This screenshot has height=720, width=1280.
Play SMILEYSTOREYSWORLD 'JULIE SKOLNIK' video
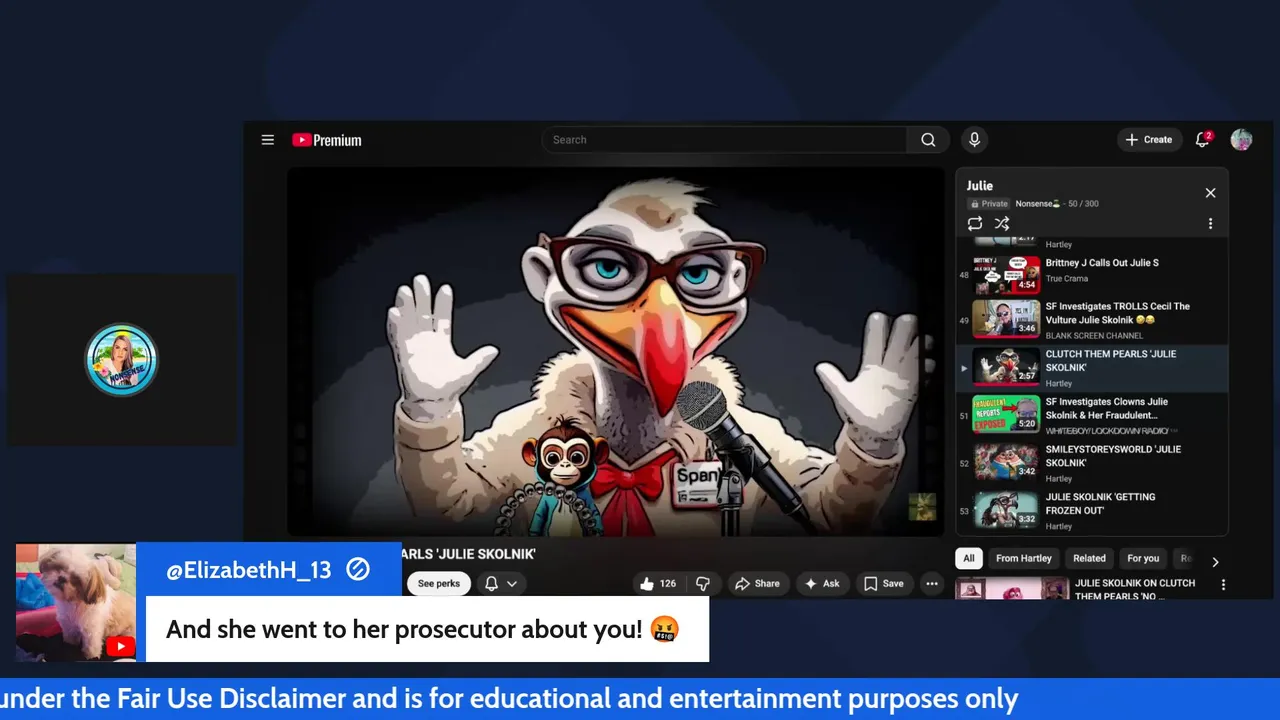pos(1092,463)
